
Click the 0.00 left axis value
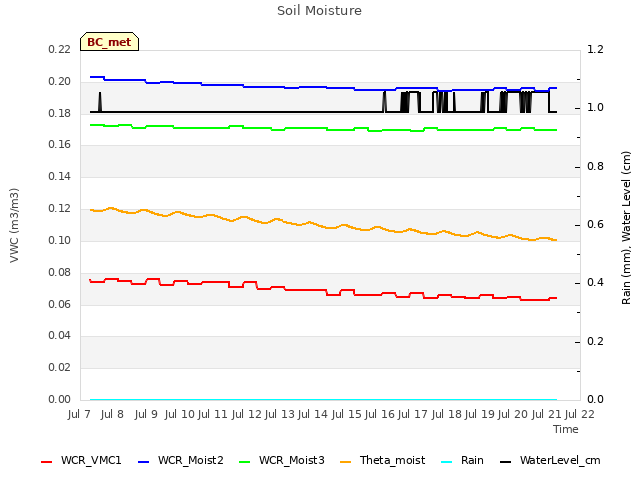[x=60, y=399]
